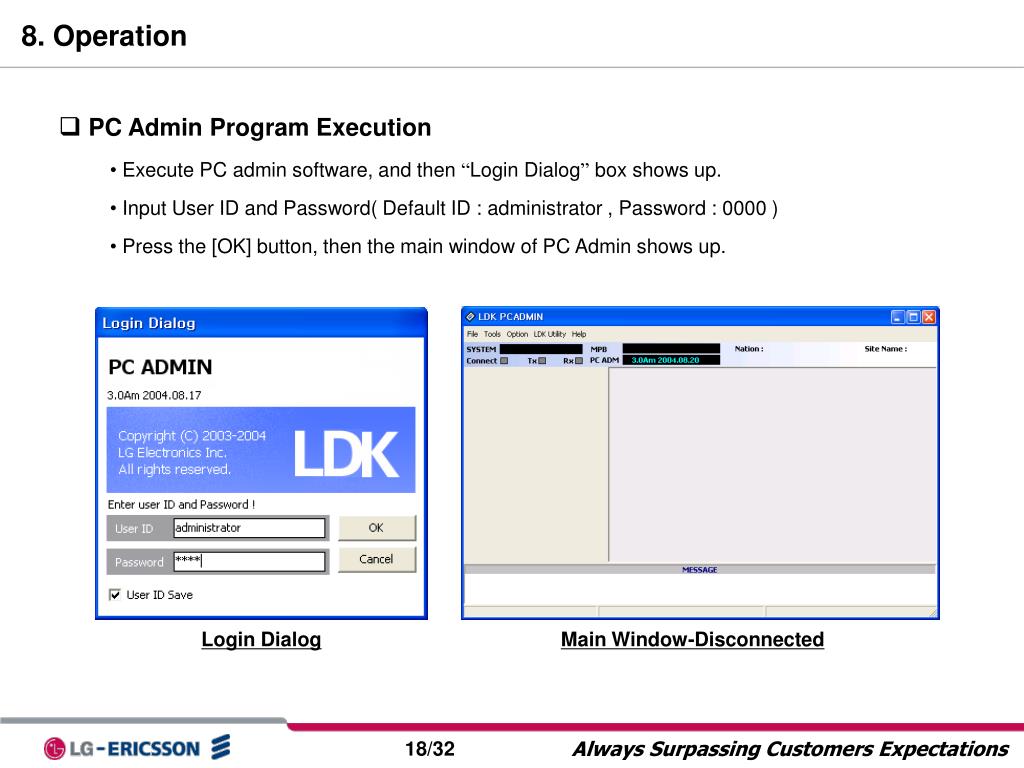Click the Rx status indicator
Screen dimensions: 1024x768
point(579,360)
